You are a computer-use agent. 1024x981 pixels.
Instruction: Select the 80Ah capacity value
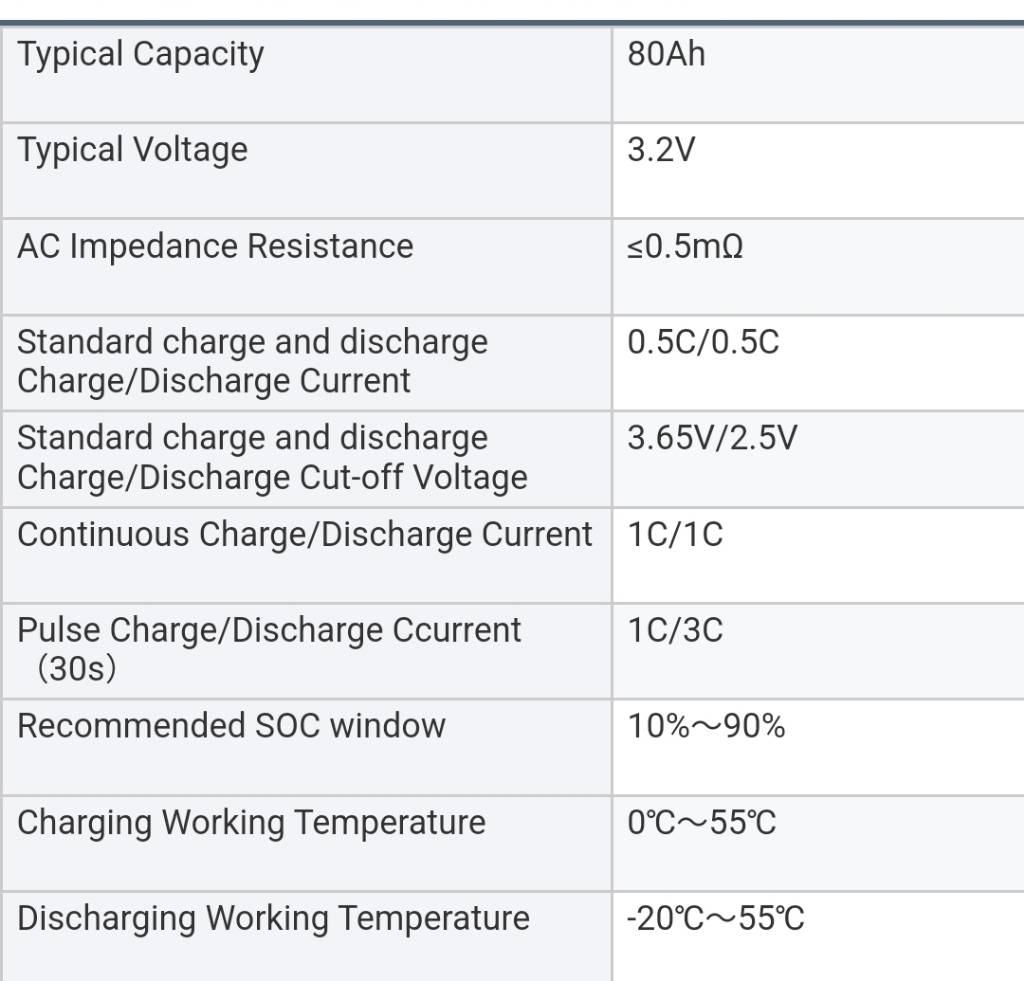click(x=666, y=54)
